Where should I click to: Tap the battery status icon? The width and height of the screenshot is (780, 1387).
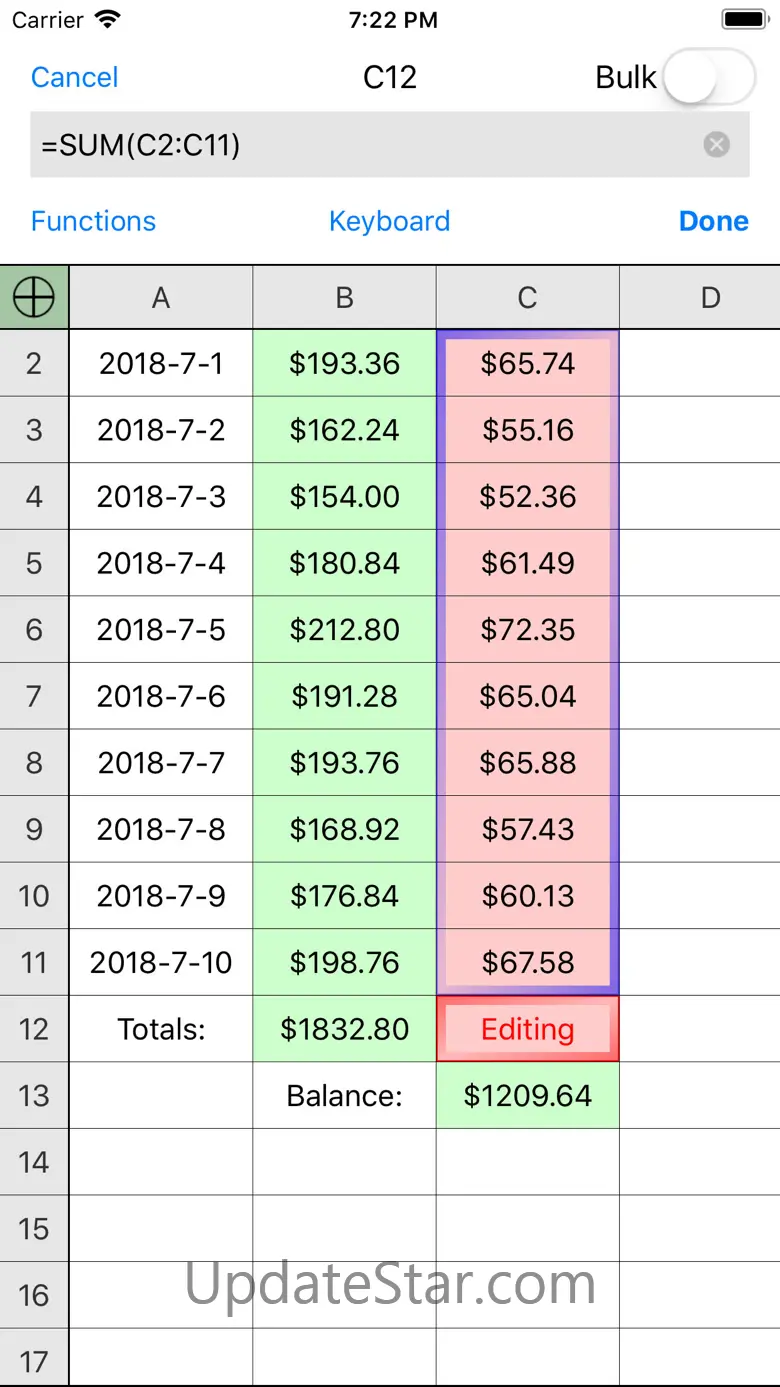tap(743, 19)
